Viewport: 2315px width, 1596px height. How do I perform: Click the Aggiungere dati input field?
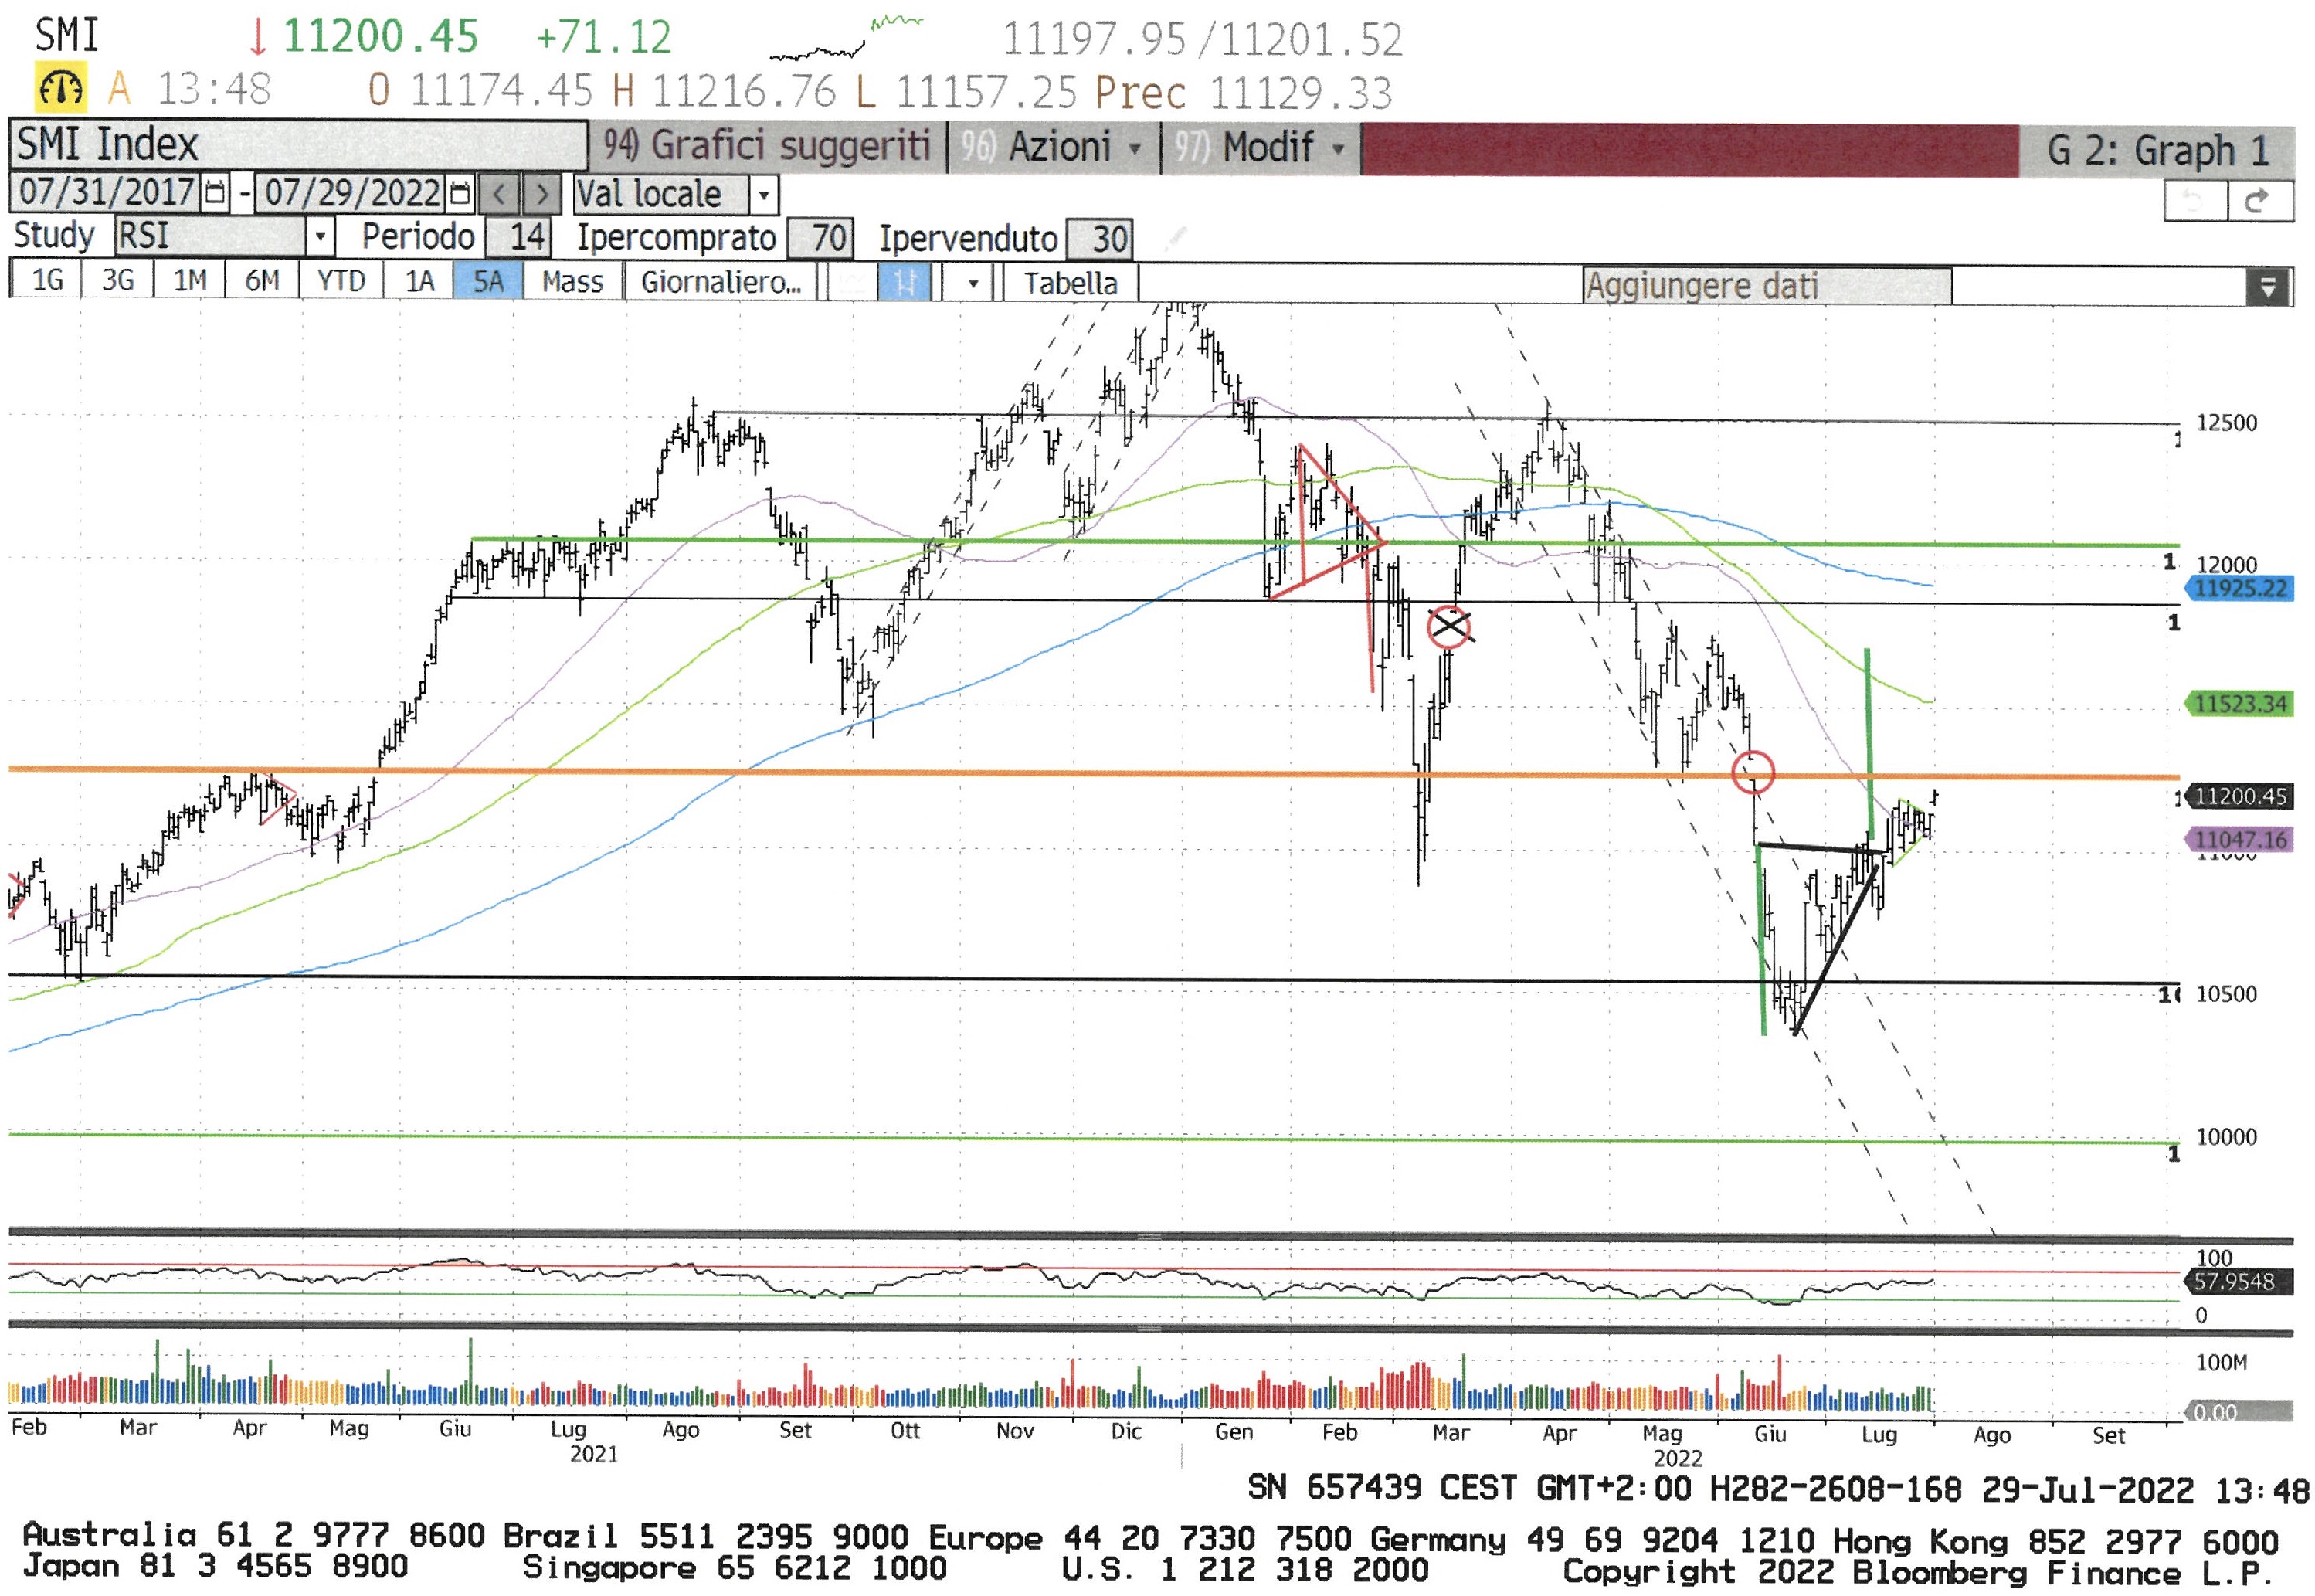pos(1767,286)
